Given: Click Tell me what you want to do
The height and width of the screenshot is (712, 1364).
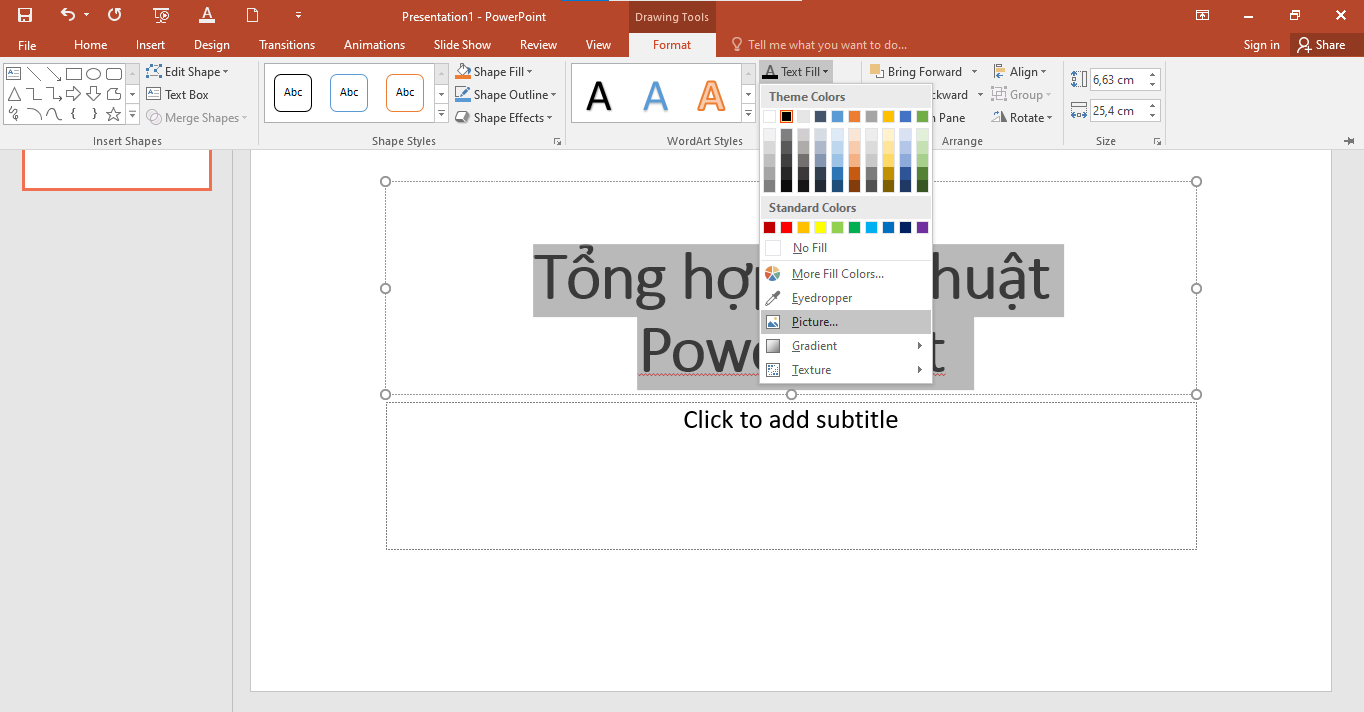Looking at the screenshot, I should coord(820,45).
